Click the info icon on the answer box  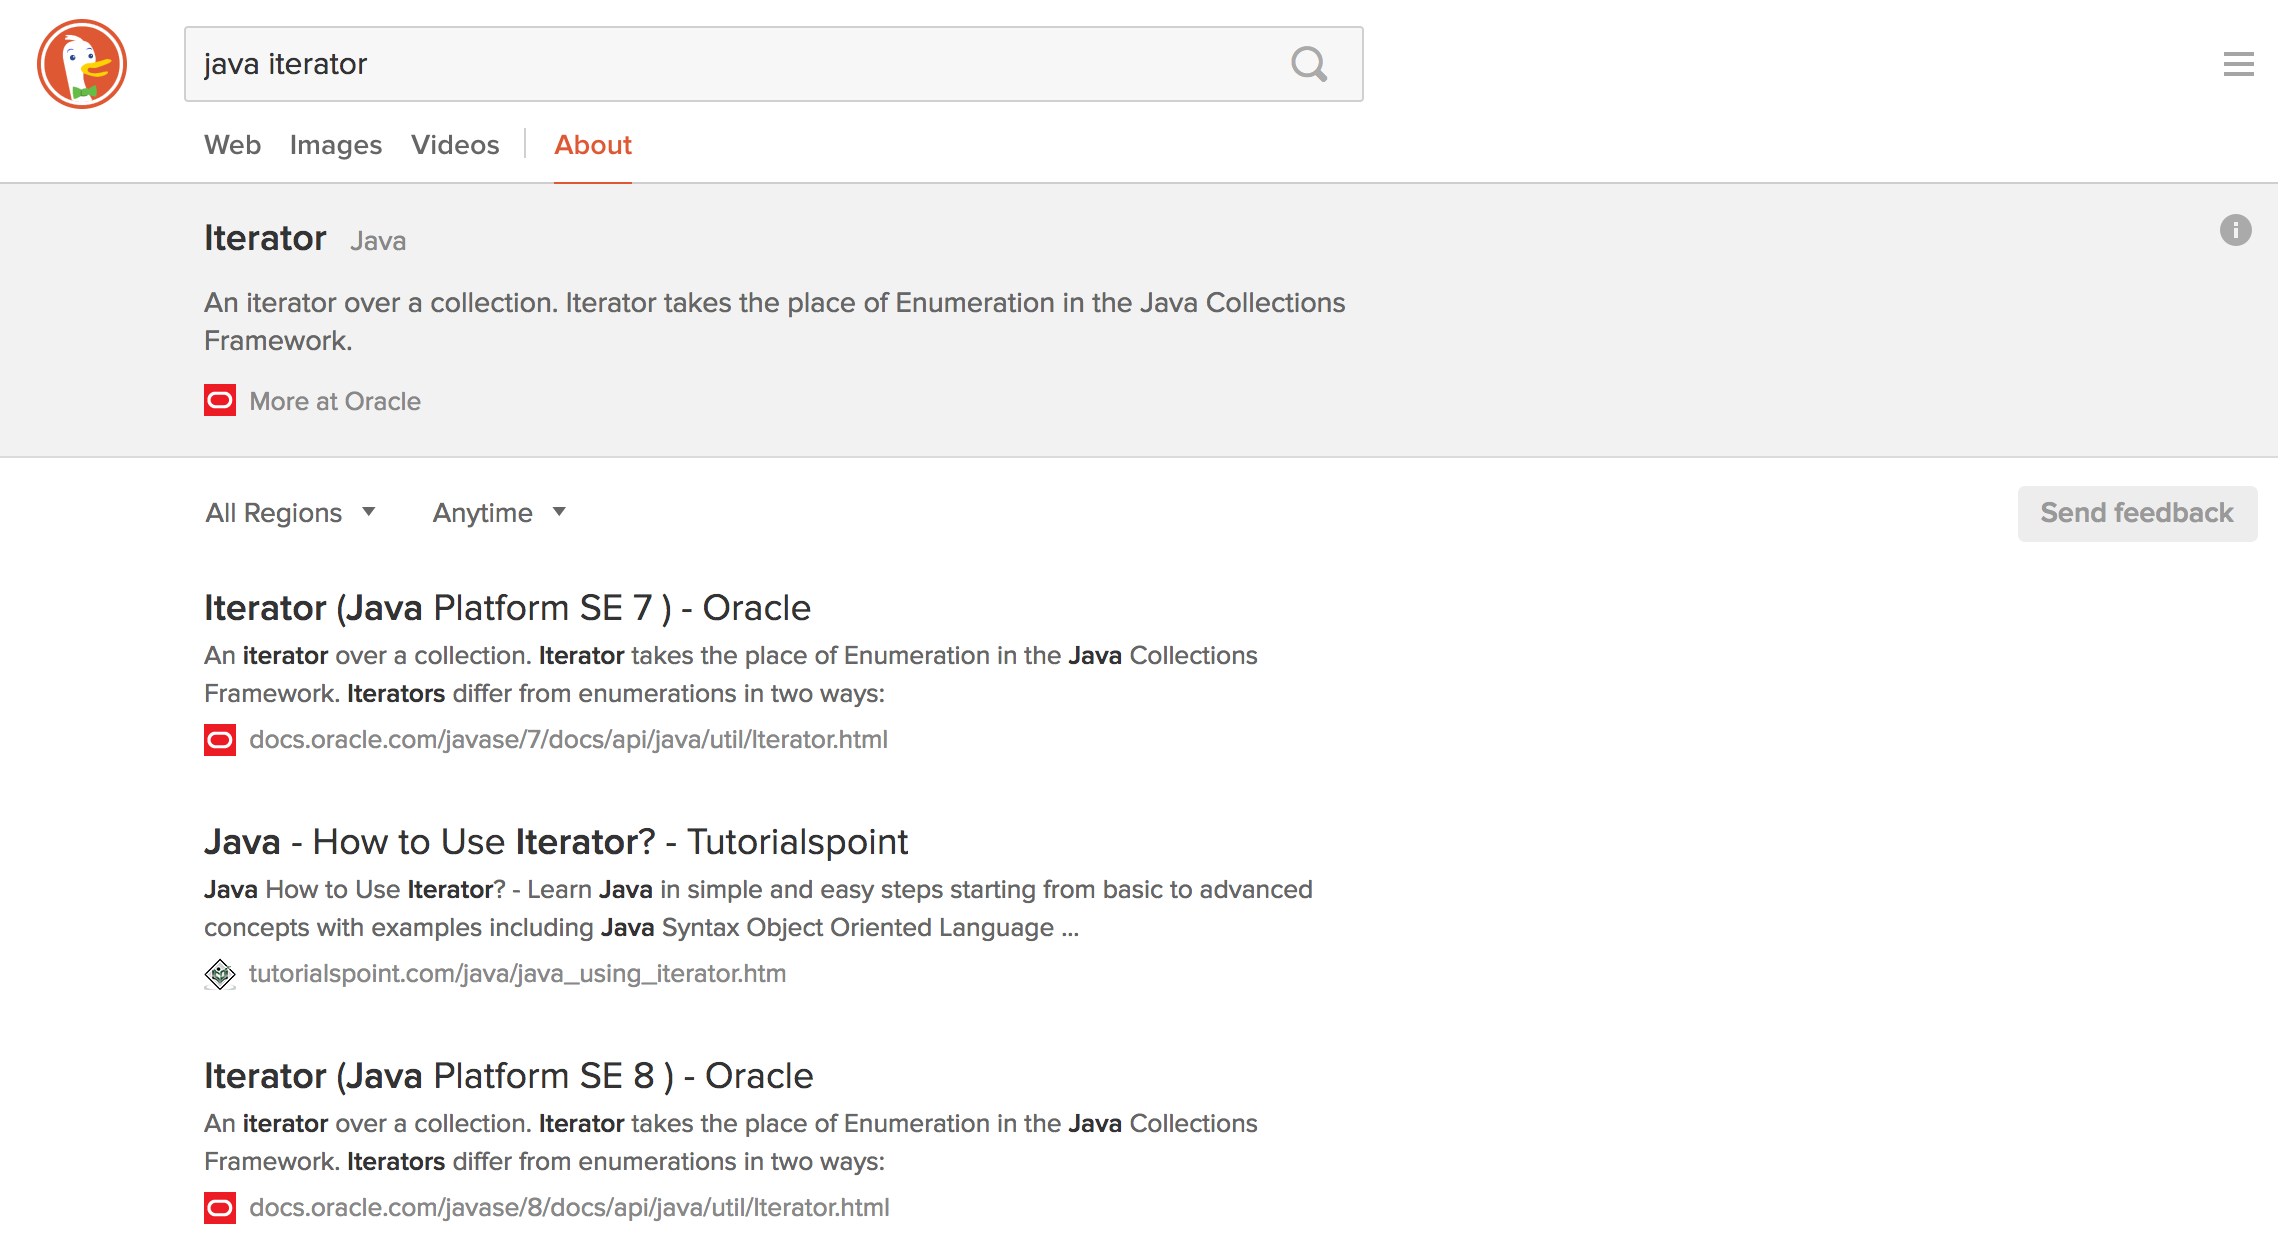tap(2236, 231)
